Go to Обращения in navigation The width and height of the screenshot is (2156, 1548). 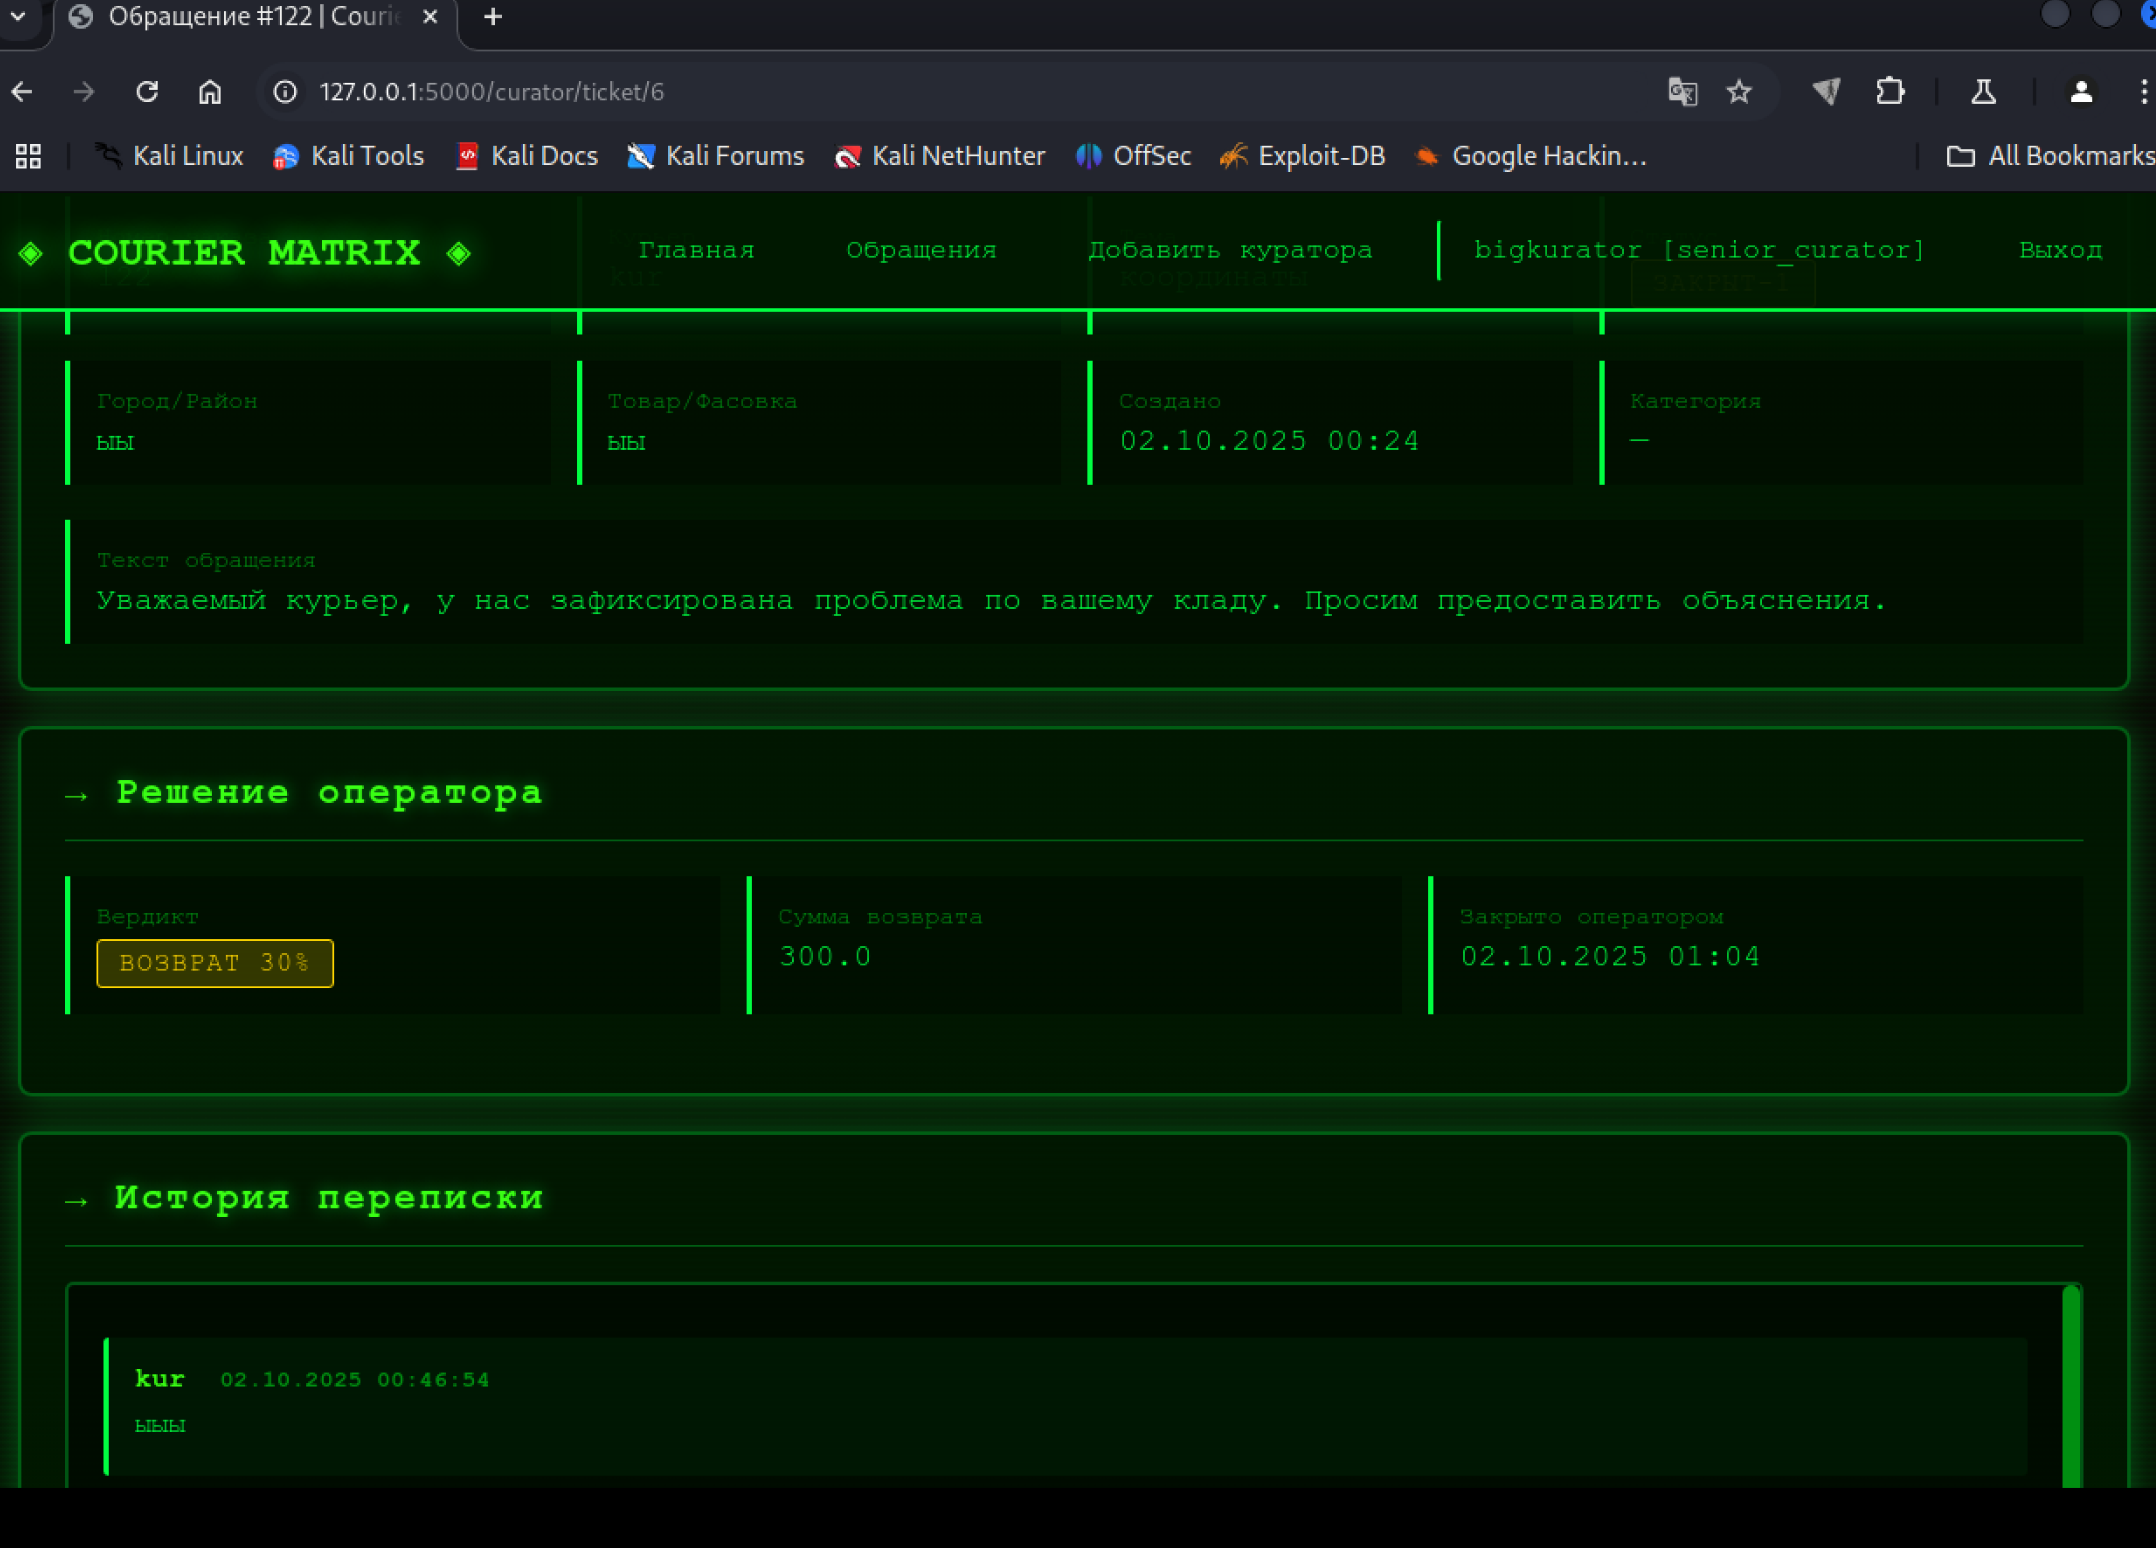[921, 250]
